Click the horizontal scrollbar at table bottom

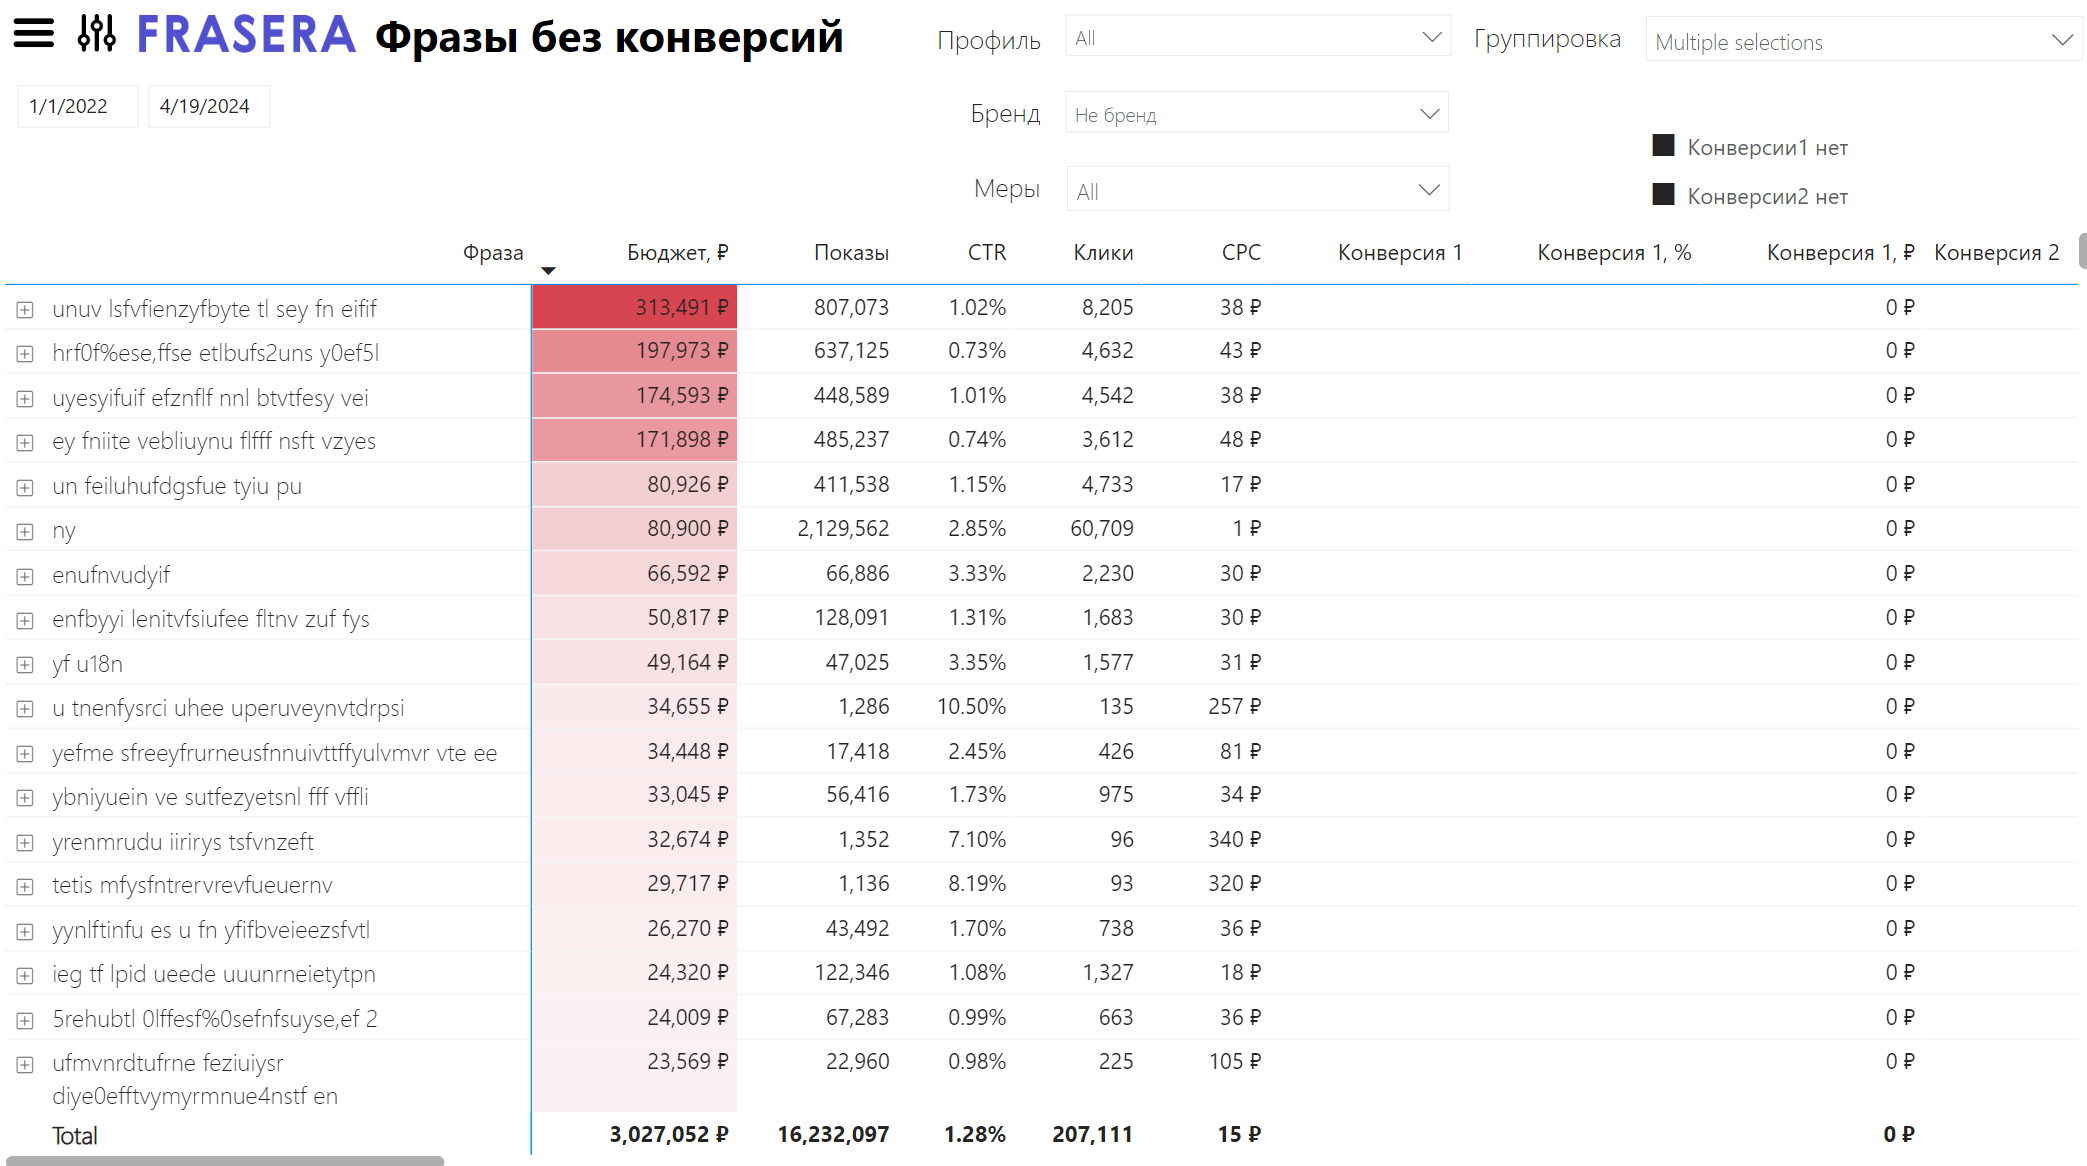coord(225,1161)
